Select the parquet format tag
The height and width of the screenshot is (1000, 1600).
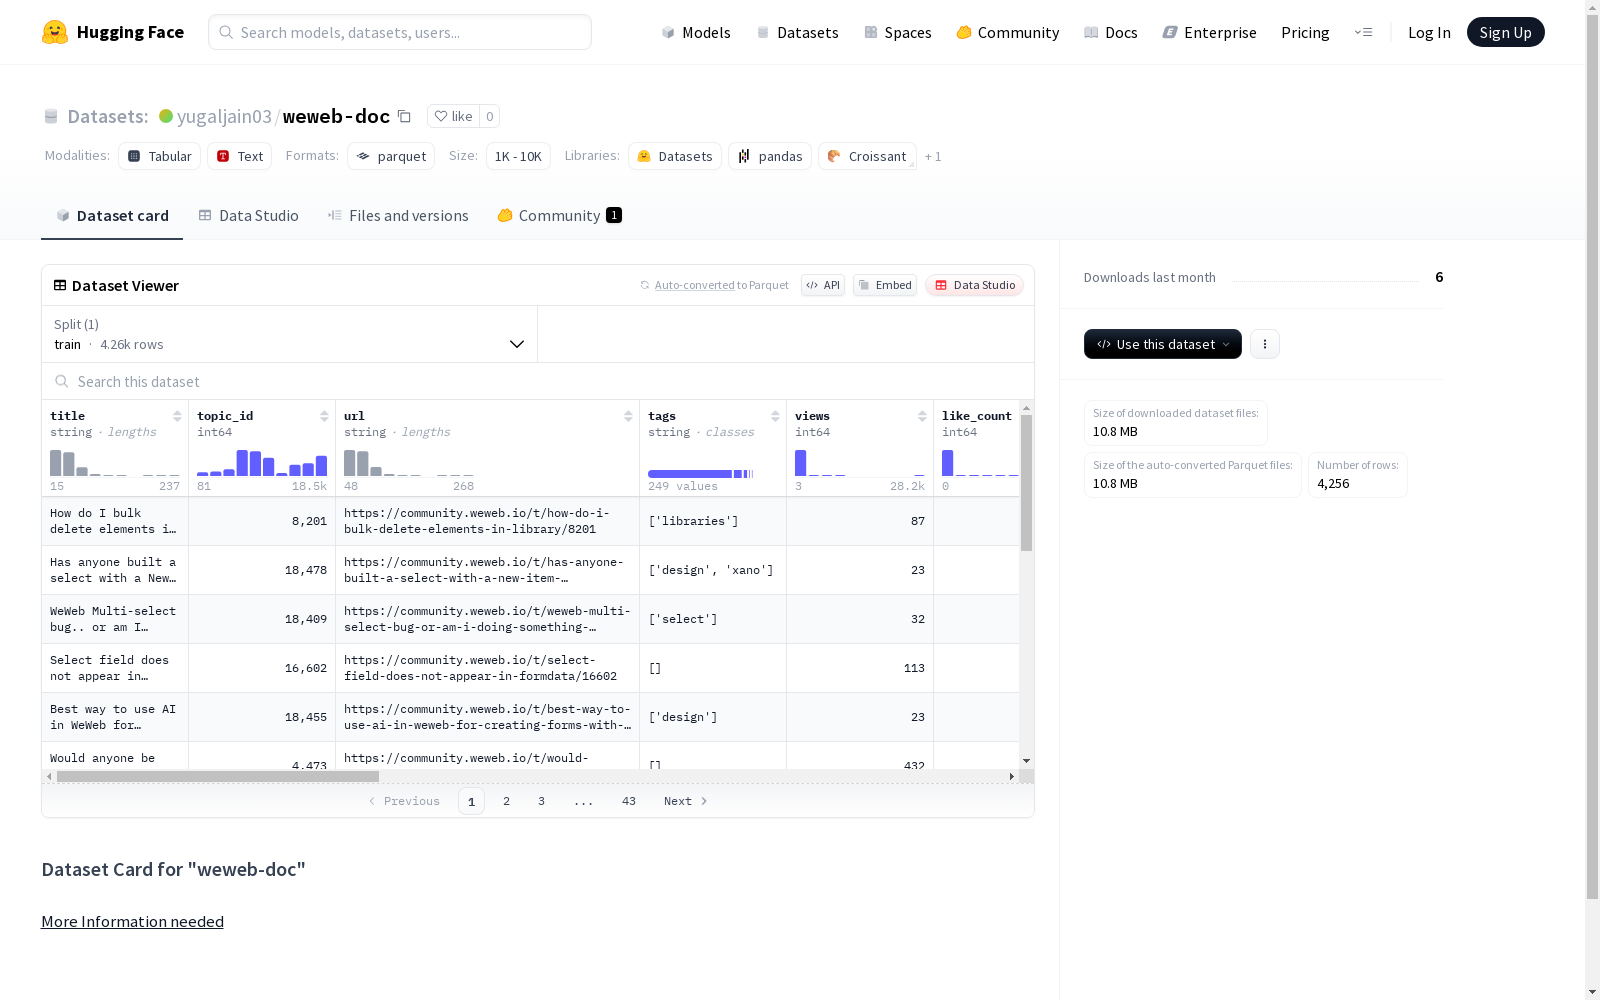click(391, 156)
